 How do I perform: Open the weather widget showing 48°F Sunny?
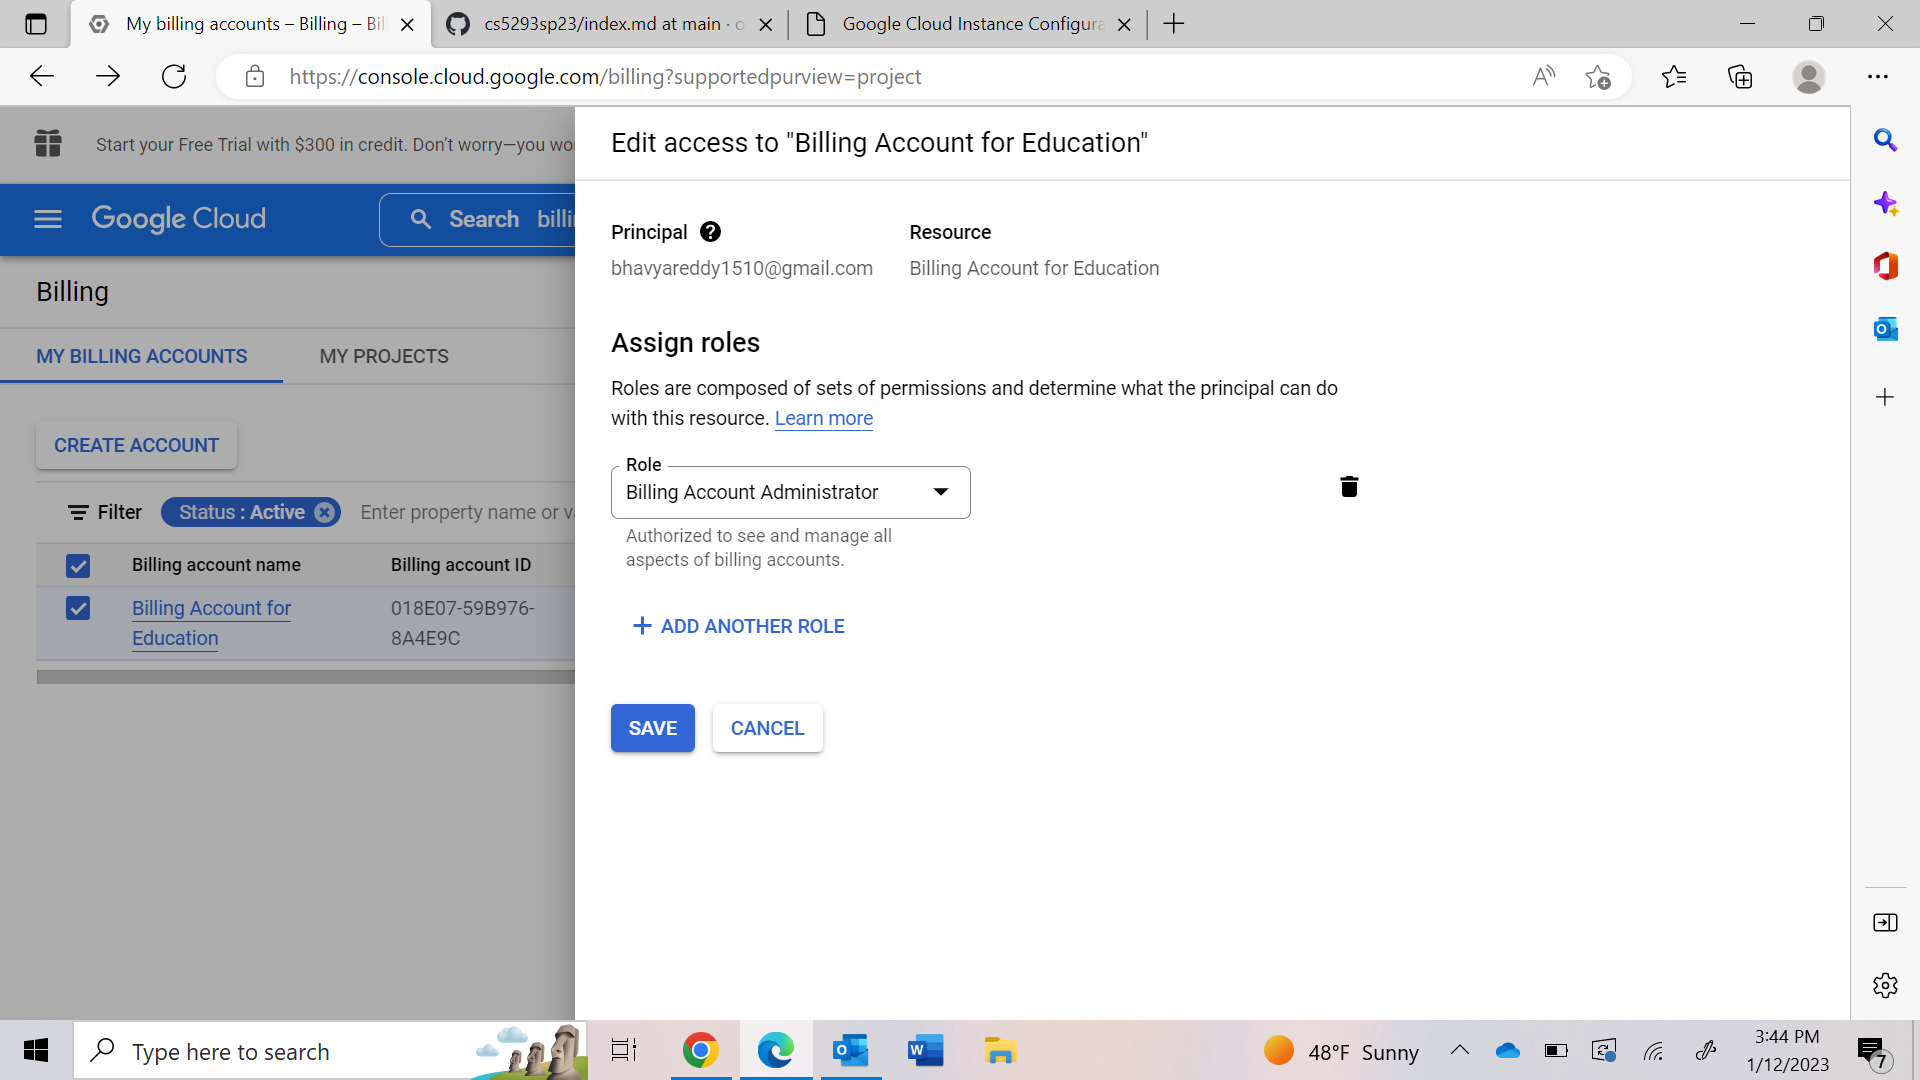tap(1341, 1051)
